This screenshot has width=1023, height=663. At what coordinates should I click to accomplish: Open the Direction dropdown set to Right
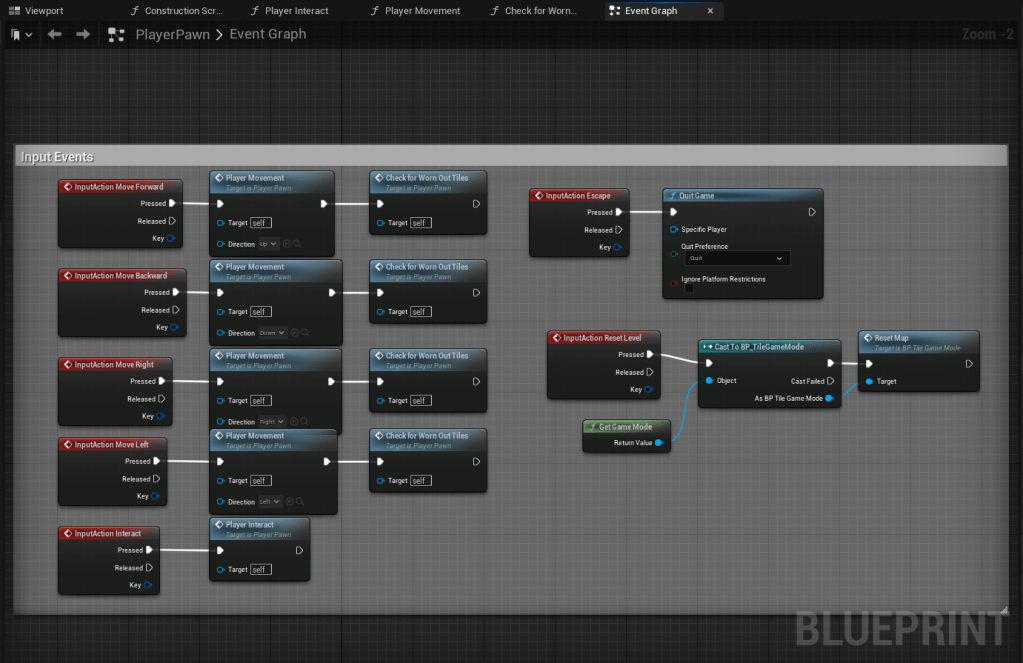click(272, 422)
